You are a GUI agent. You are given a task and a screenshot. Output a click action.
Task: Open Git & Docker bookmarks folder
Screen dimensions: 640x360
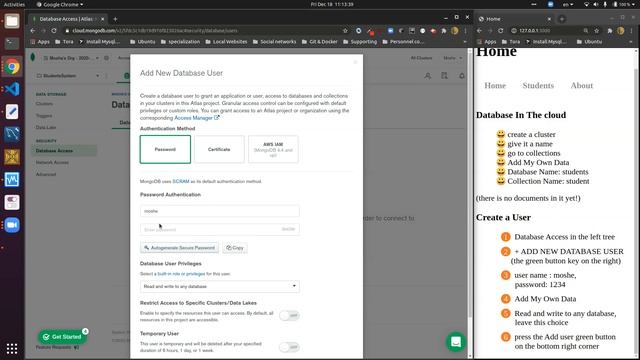pos(320,42)
